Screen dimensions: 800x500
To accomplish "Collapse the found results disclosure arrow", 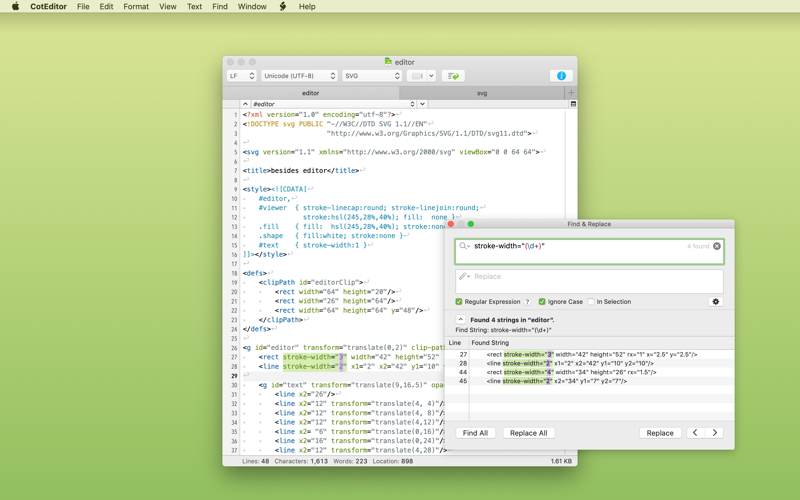I will click(x=460, y=320).
